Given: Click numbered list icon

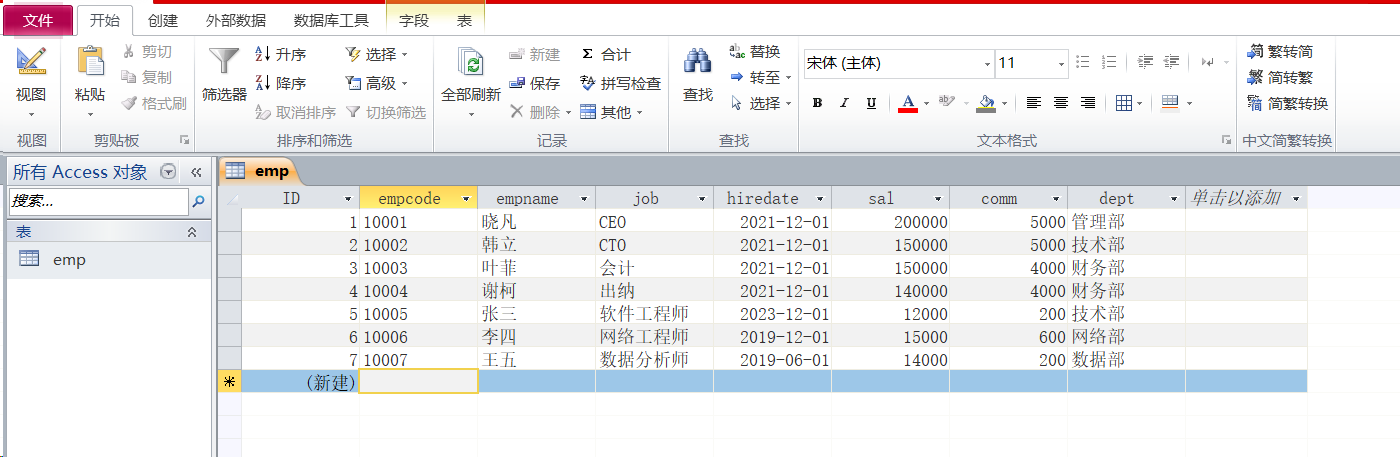Looking at the screenshot, I should (x=1109, y=62).
